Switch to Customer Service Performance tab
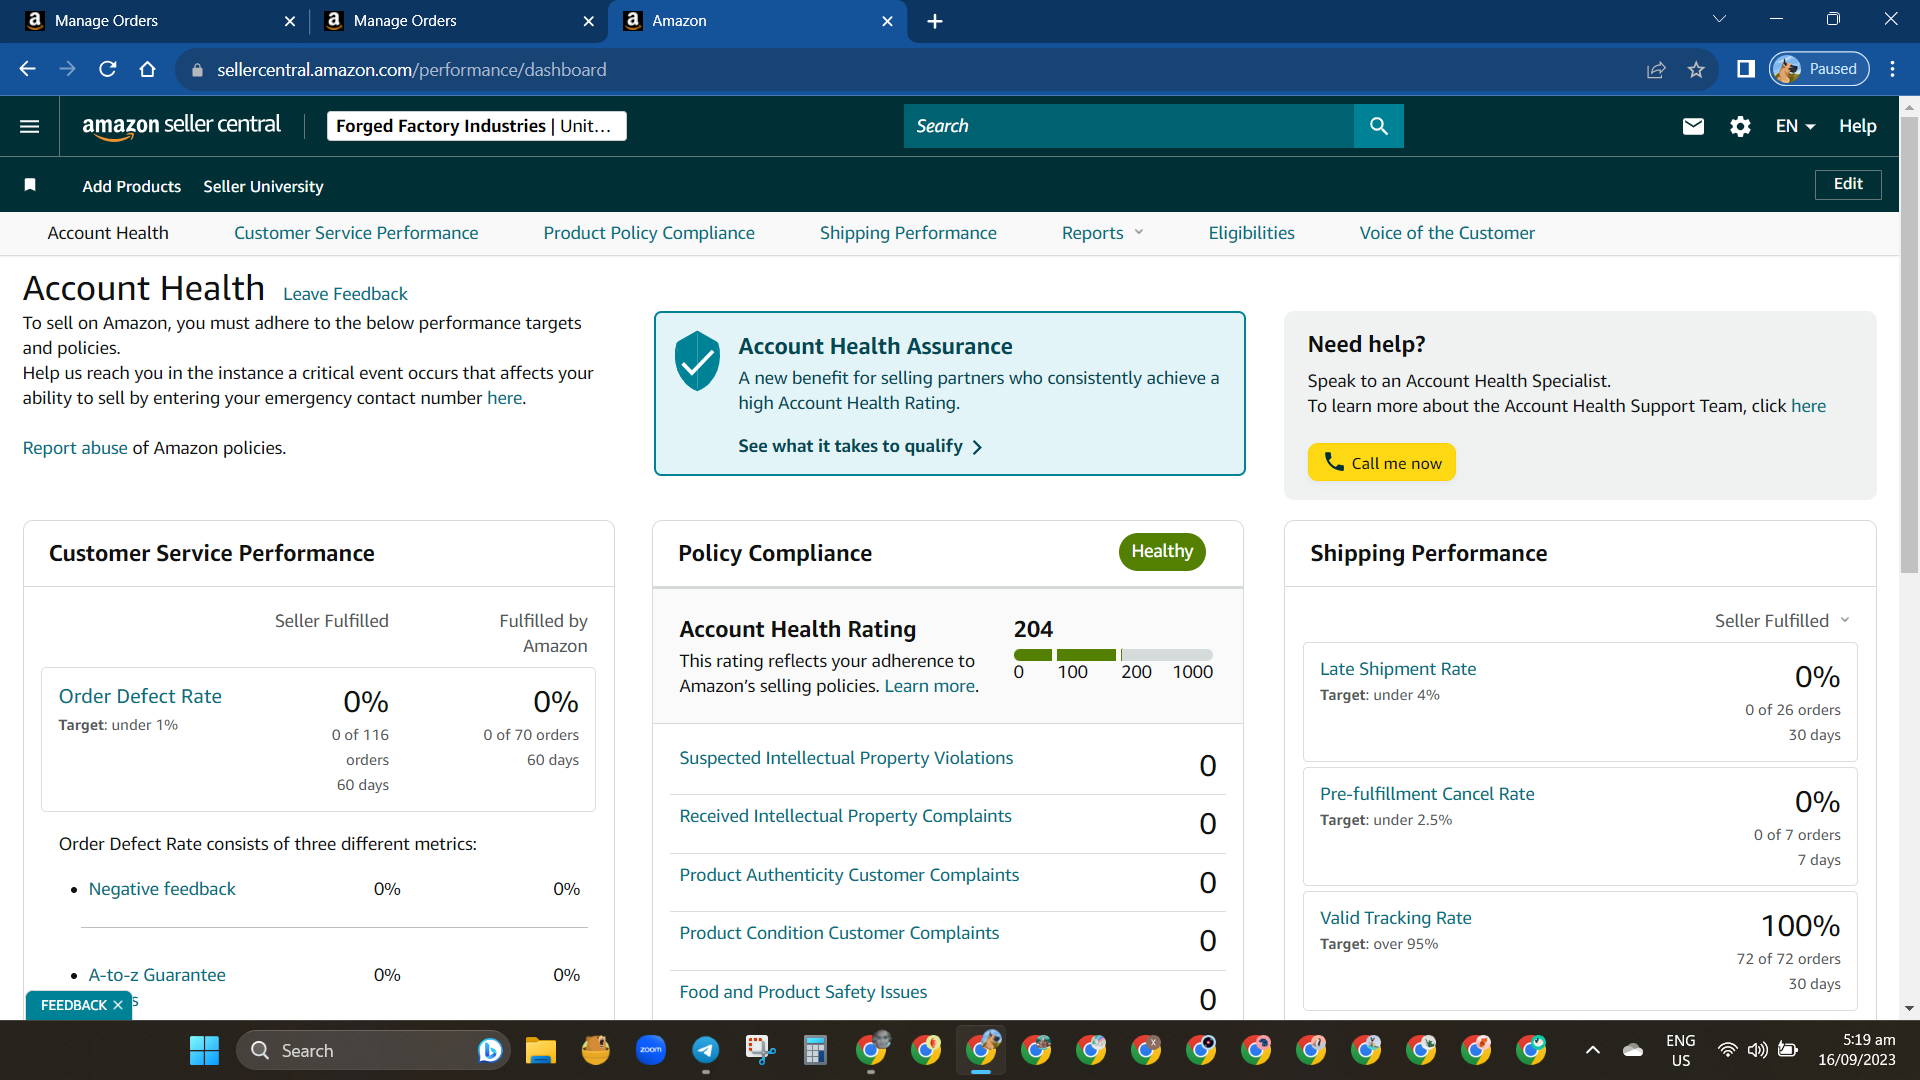 point(356,233)
